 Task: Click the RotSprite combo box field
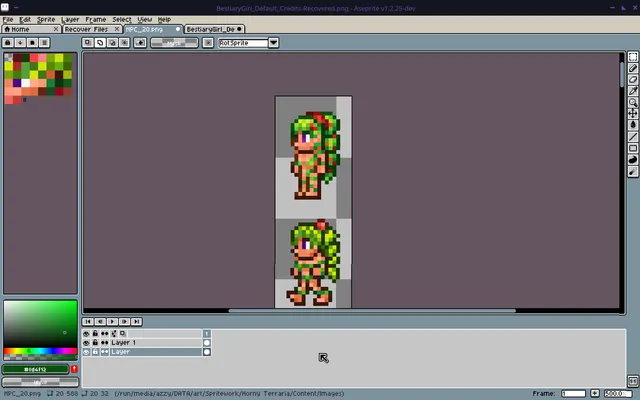243,42
